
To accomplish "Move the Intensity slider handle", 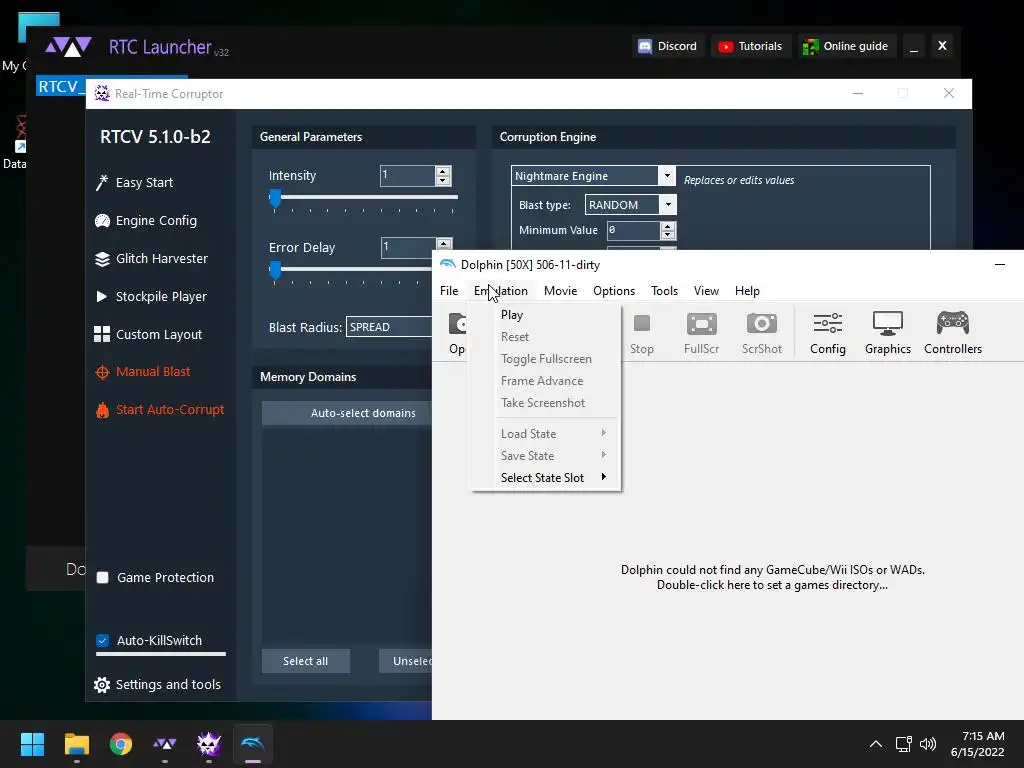I will click(x=275, y=198).
